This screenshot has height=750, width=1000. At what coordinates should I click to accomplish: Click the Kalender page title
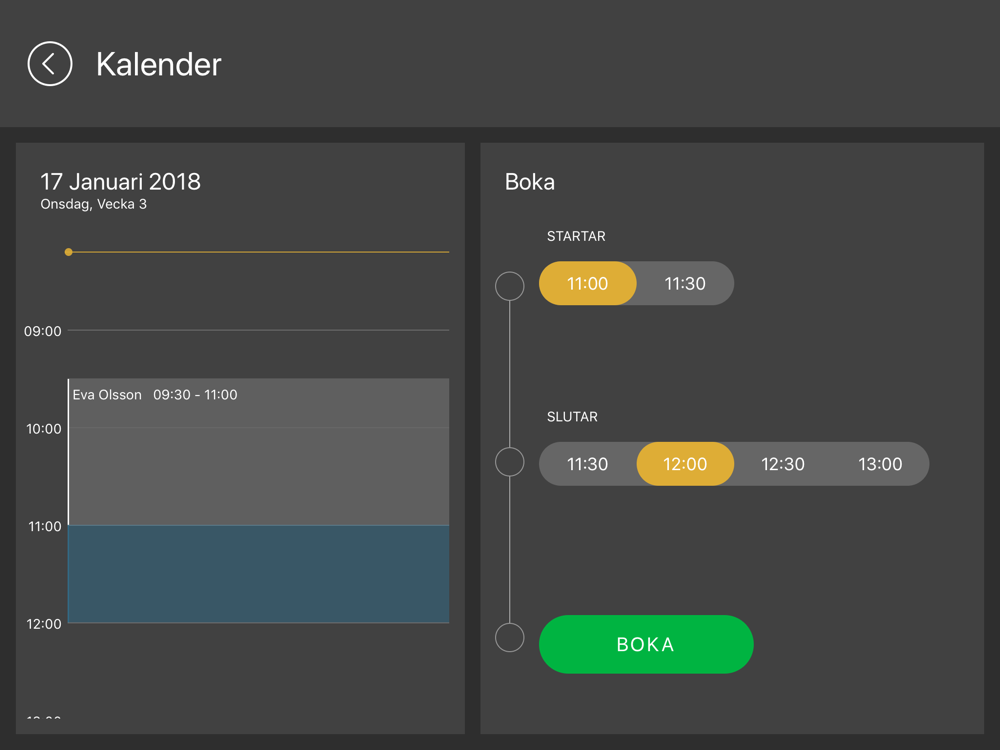[158, 65]
